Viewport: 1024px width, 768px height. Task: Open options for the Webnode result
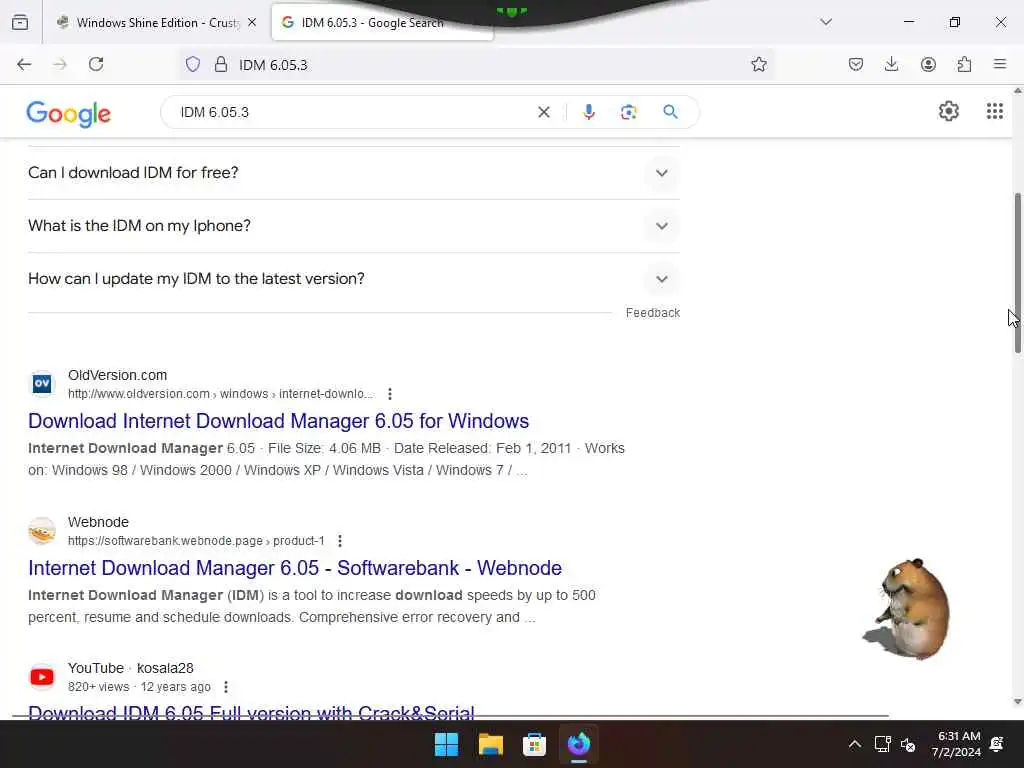coord(340,541)
